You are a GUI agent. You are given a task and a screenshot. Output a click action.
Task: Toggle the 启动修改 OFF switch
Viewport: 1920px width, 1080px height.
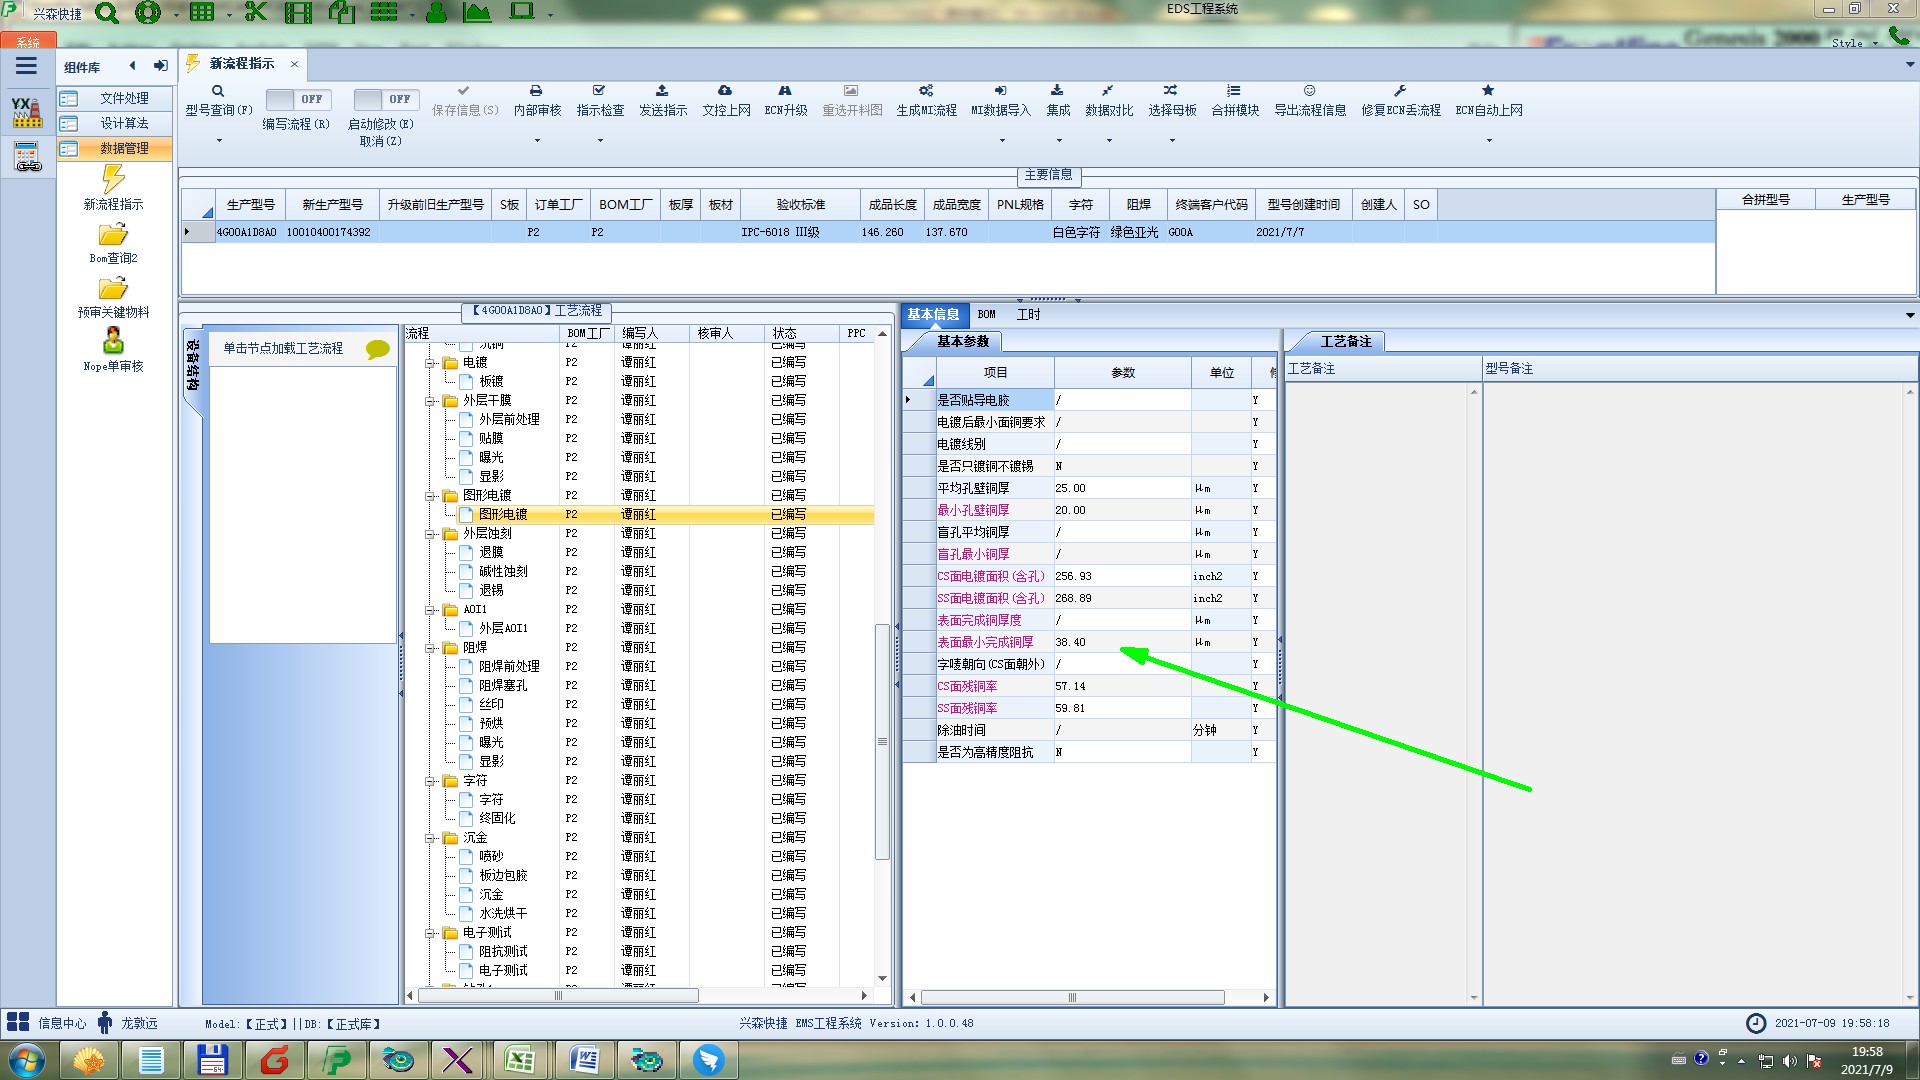[385, 99]
